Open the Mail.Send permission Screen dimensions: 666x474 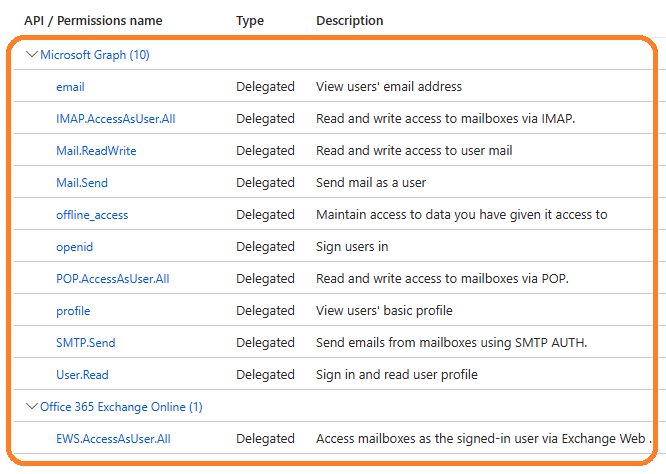click(x=82, y=183)
